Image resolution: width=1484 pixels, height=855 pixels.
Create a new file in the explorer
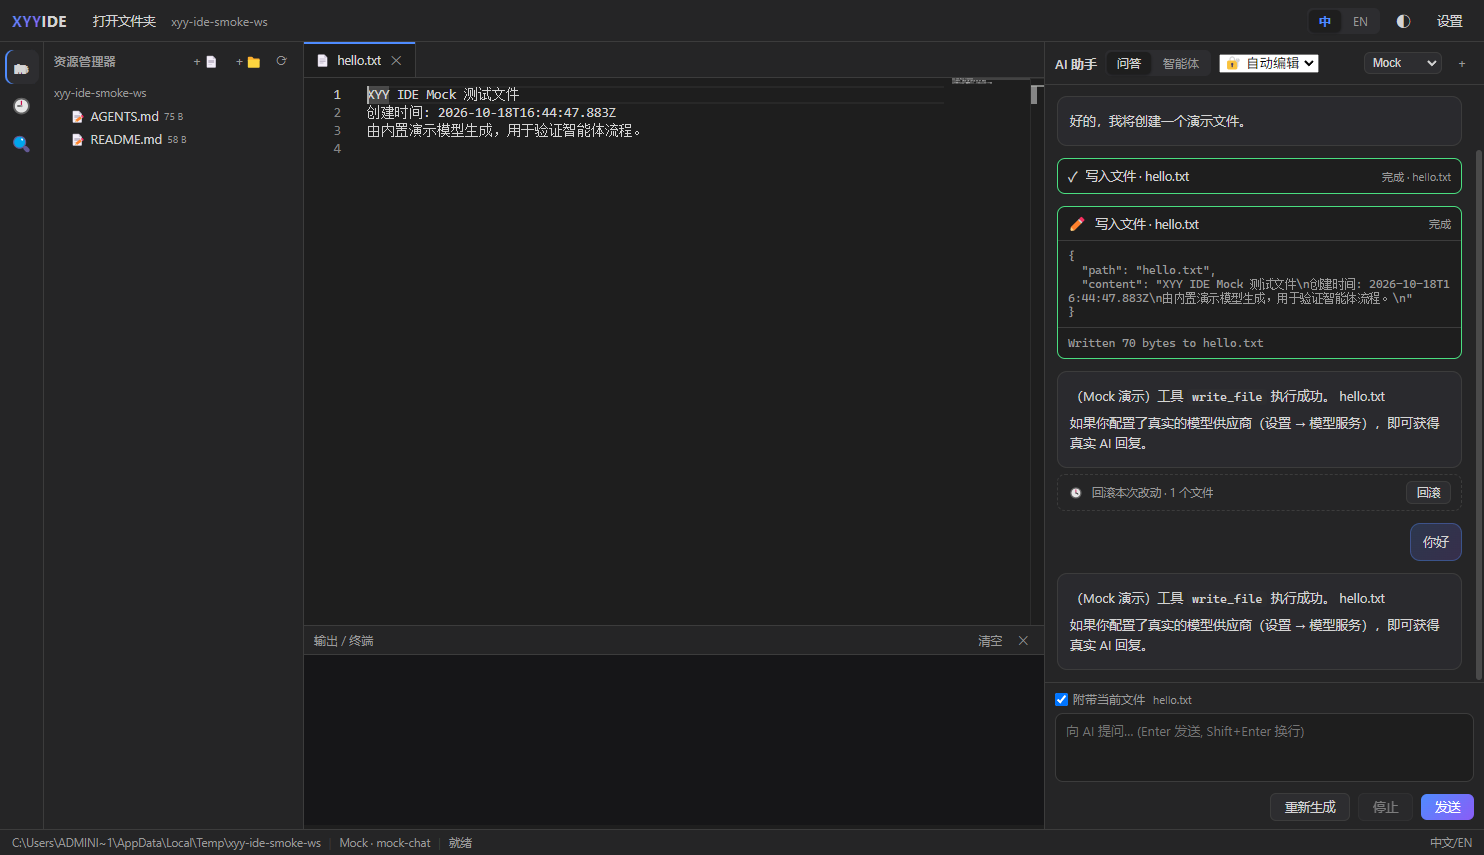205,62
